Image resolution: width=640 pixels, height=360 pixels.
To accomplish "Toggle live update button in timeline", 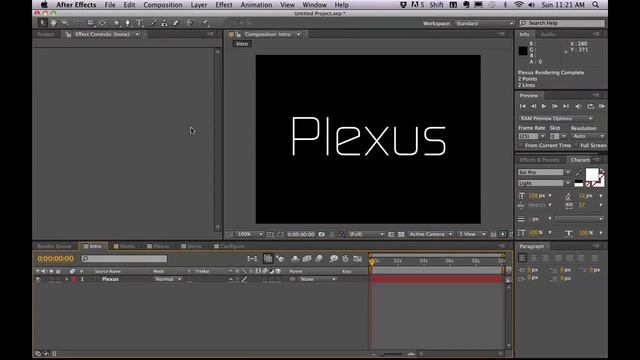I will (268, 258).
